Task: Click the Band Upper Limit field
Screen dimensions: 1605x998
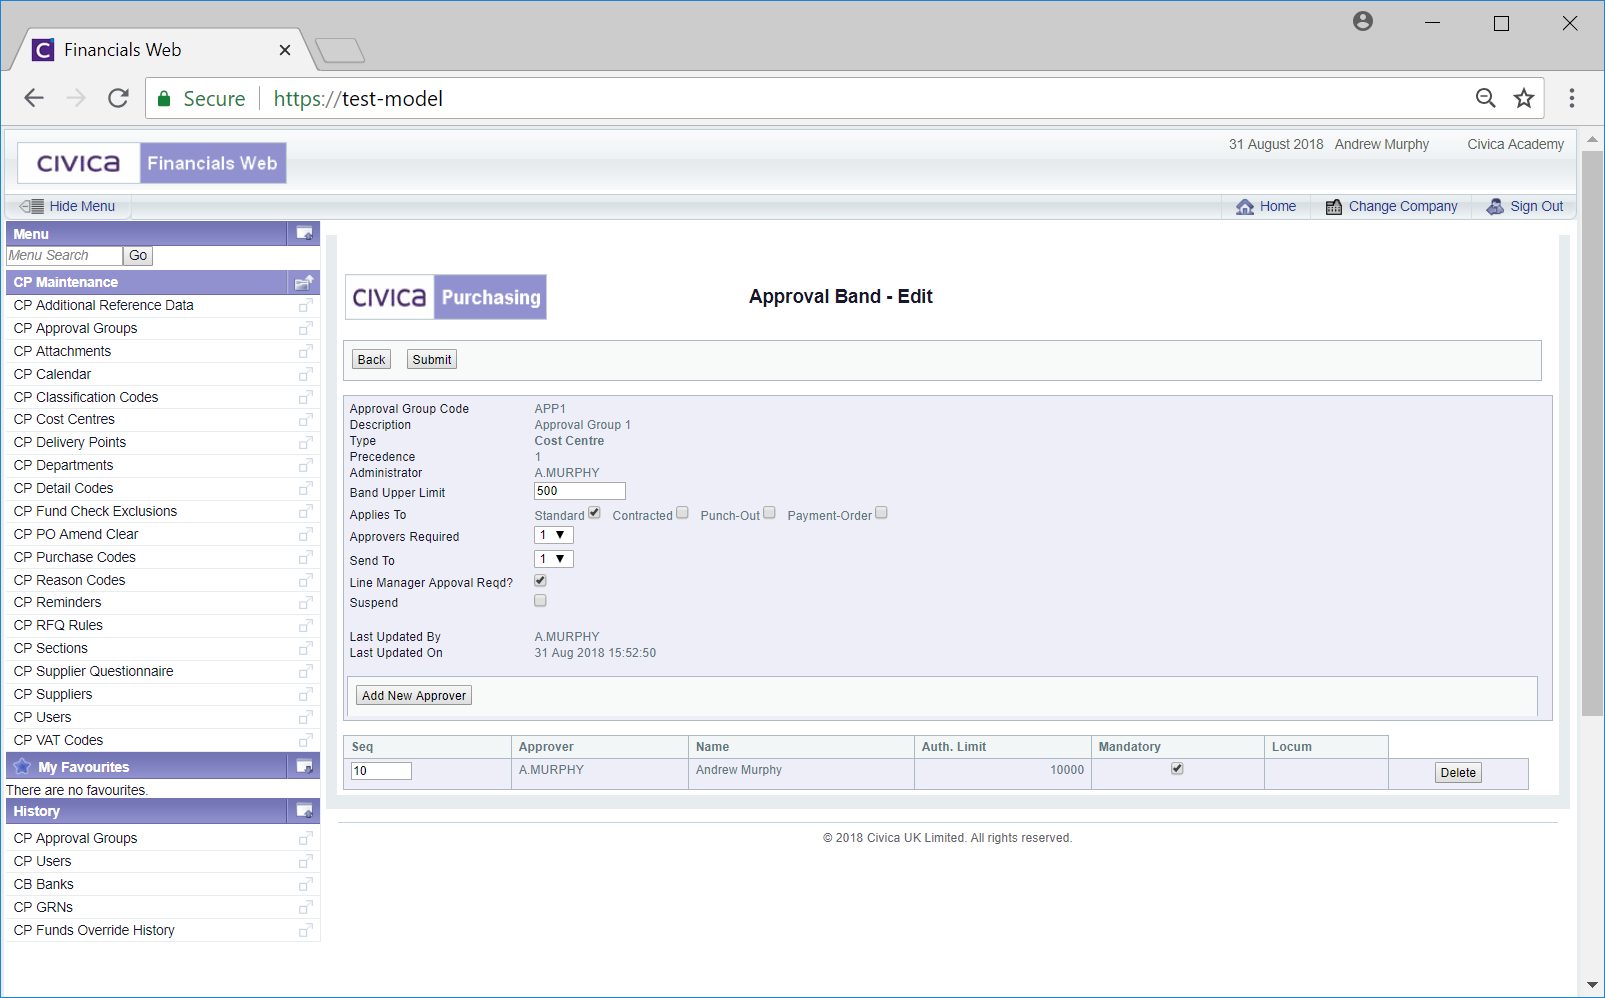Action: point(580,491)
